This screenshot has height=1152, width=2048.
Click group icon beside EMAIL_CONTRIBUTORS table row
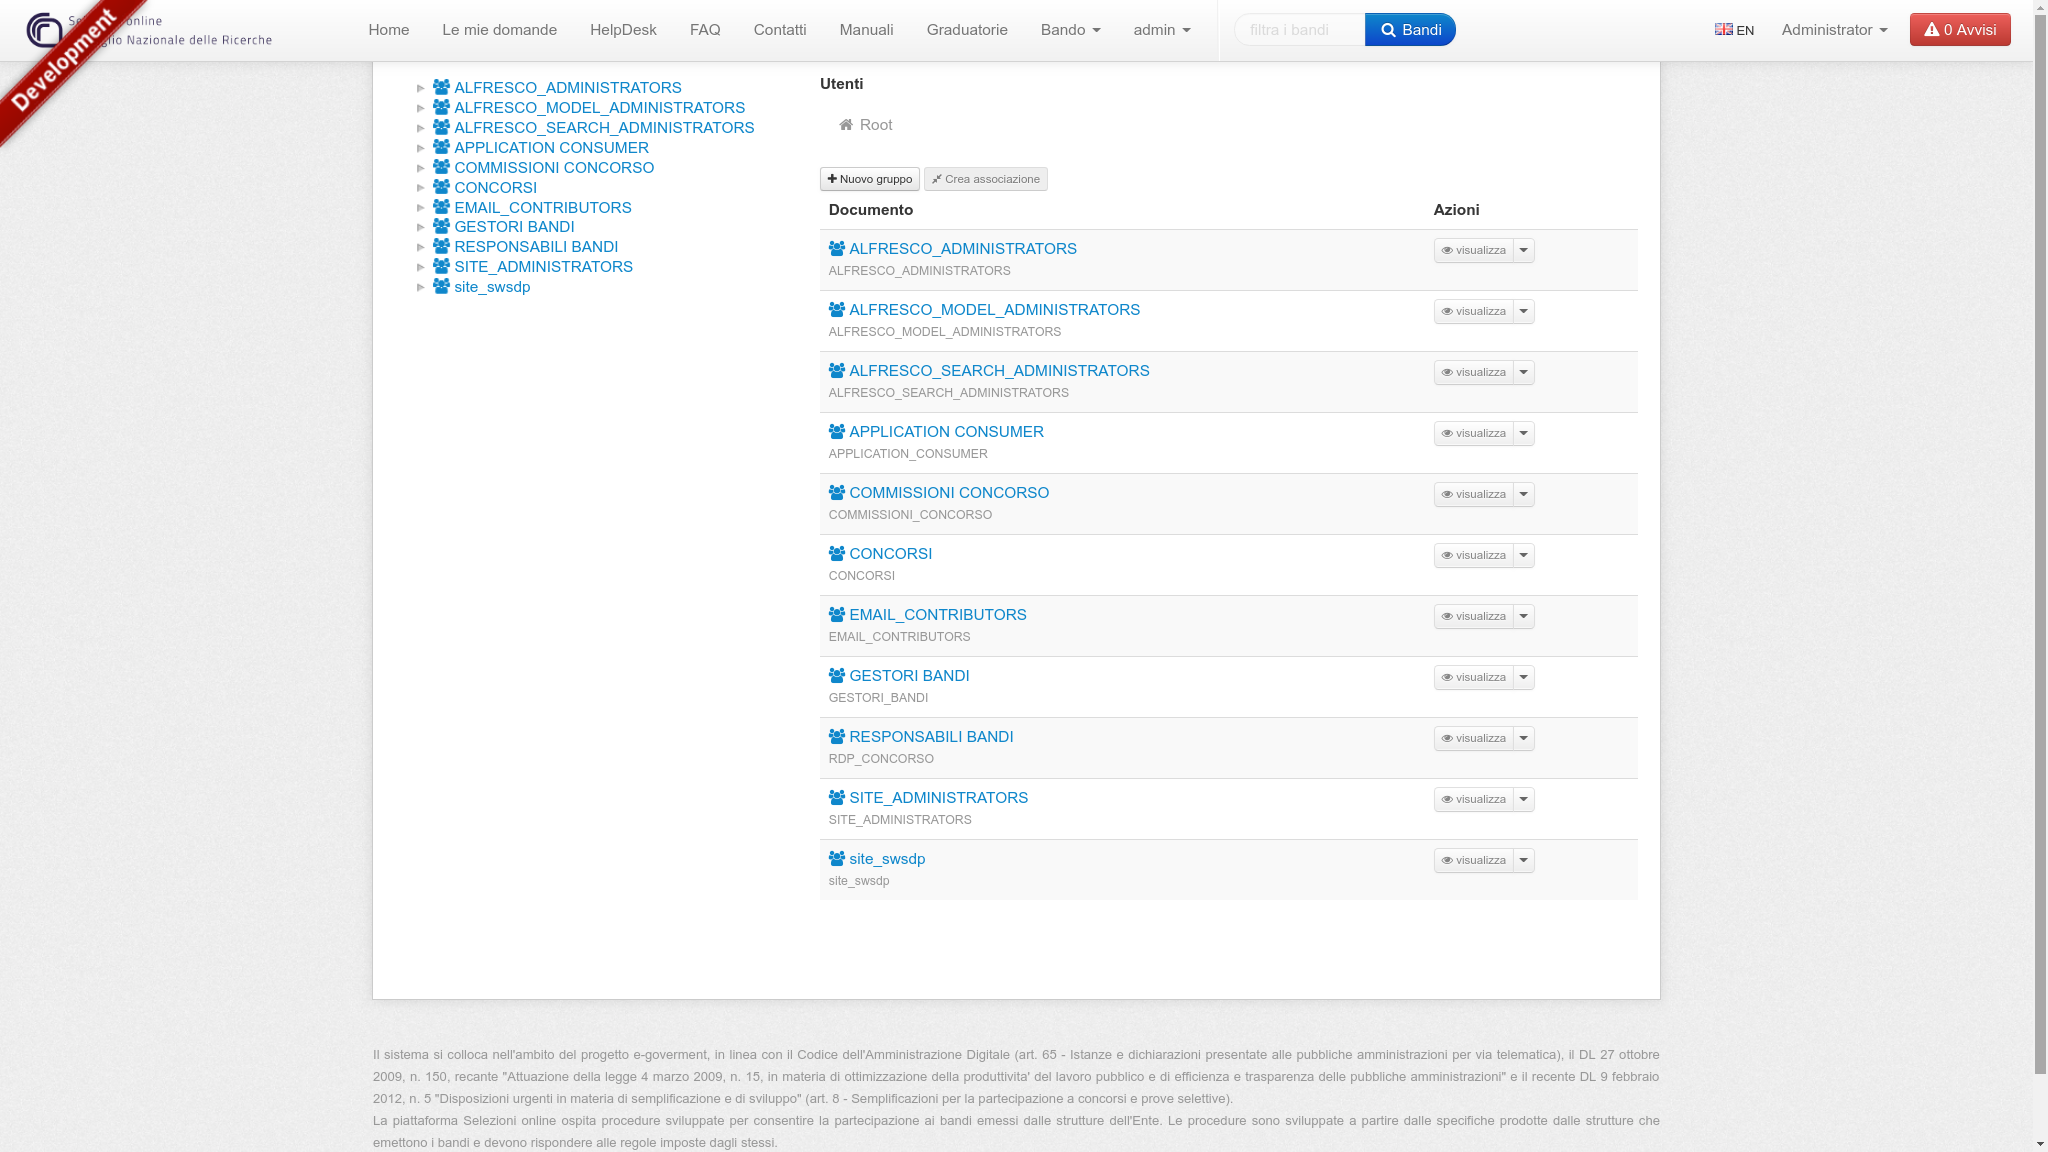(x=837, y=615)
